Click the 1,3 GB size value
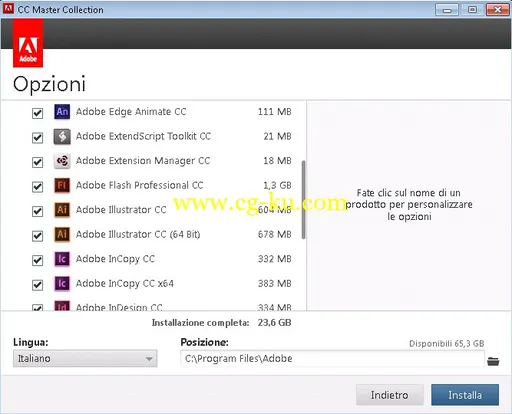This screenshot has width=512, height=414. (277, 185)
